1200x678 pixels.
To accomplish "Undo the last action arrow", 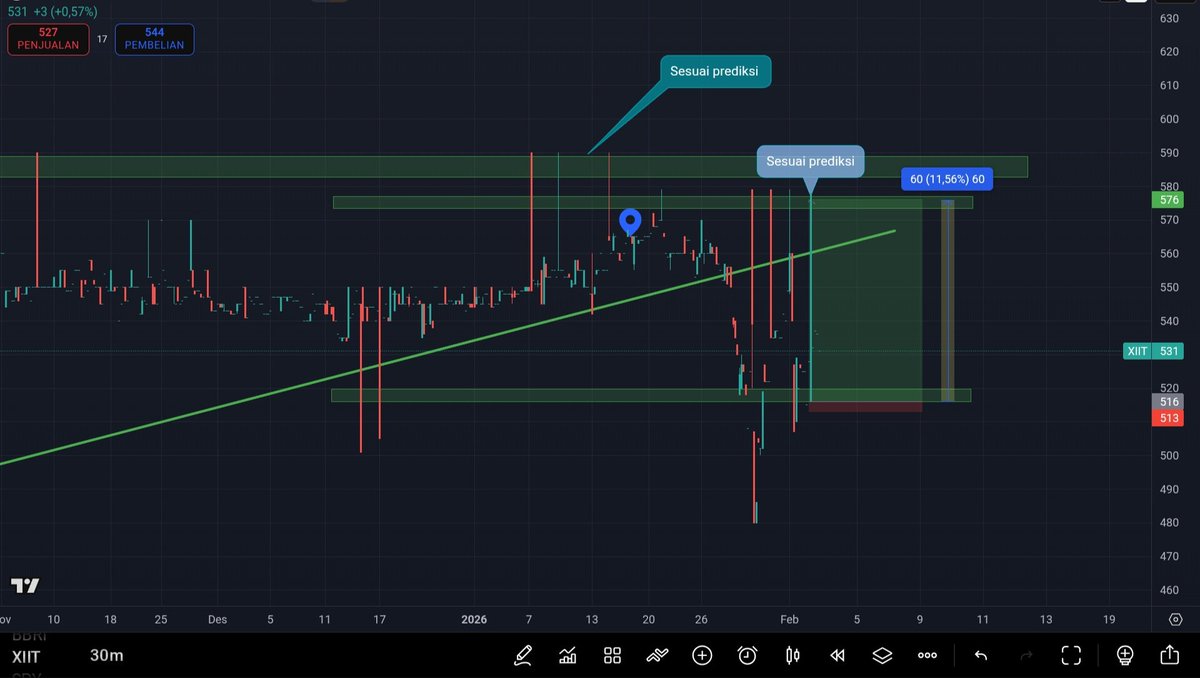I will (981, 656).
